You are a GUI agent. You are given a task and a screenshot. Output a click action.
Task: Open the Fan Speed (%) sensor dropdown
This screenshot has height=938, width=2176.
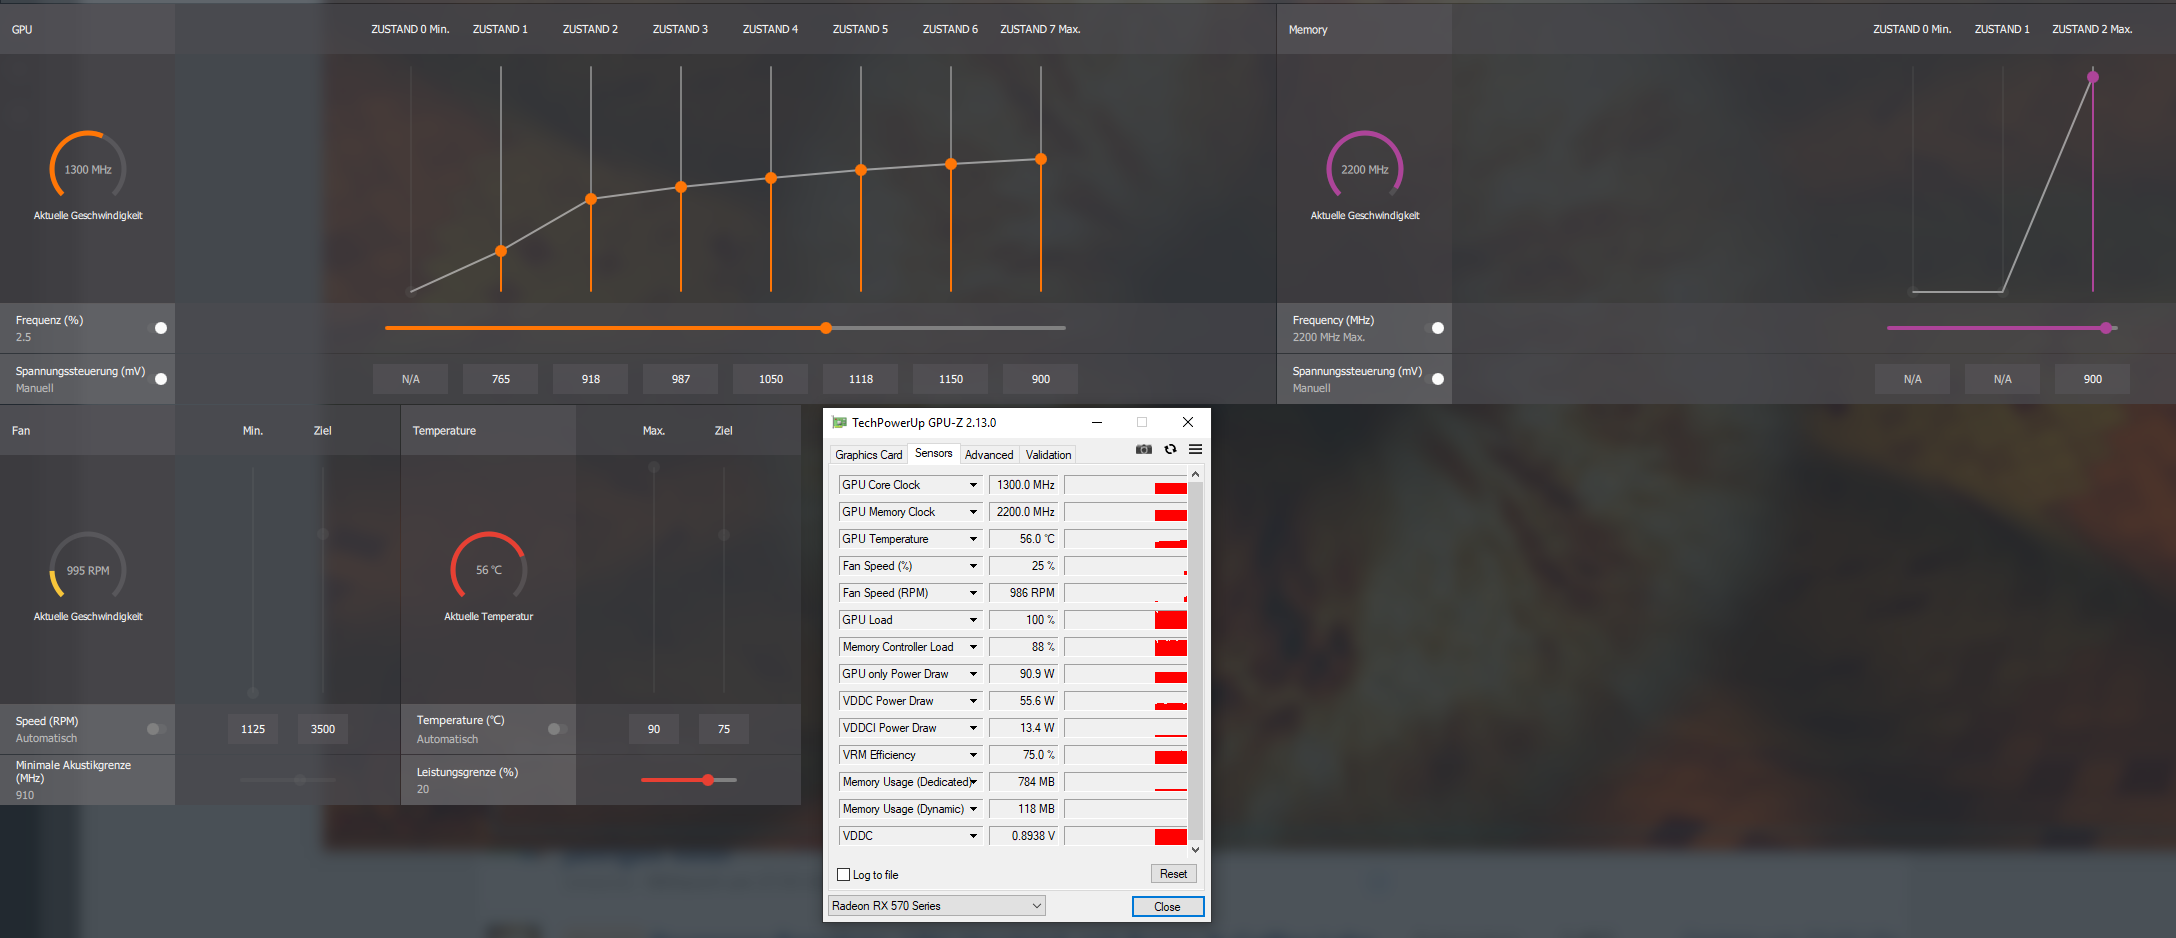[973, 566]
